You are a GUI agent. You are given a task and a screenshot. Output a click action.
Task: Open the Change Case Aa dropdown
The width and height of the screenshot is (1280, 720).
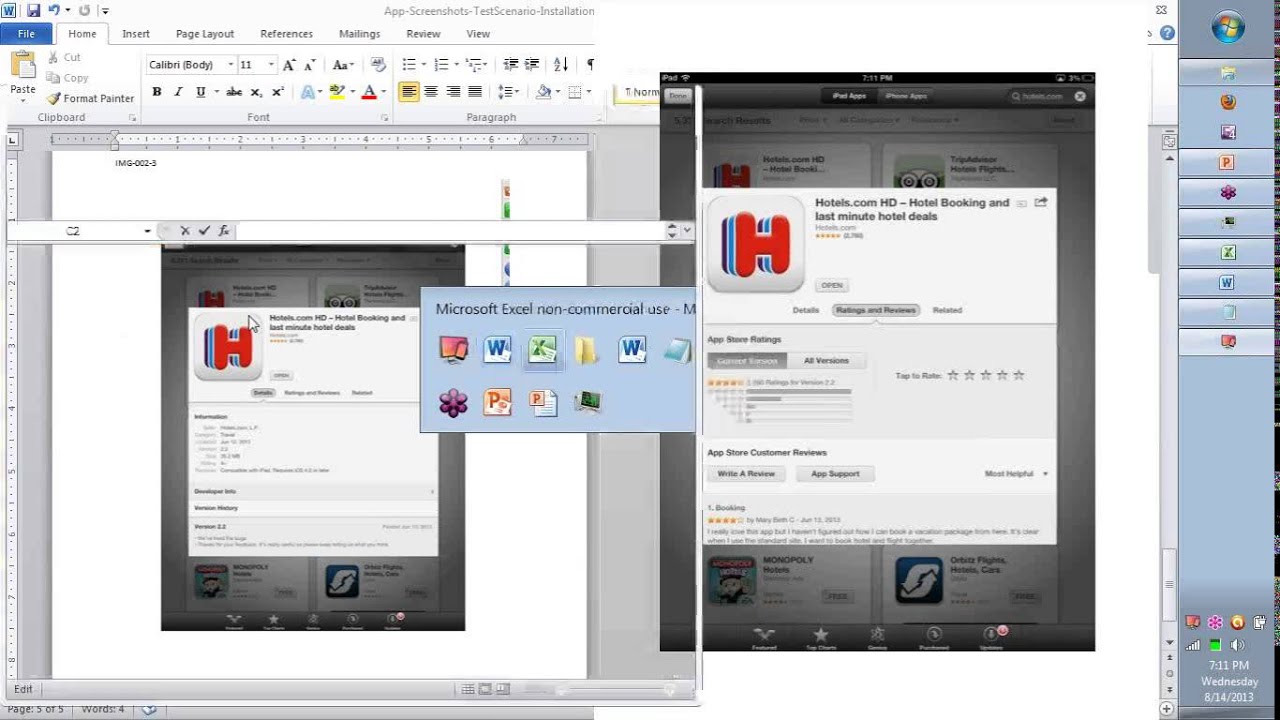(x=343, y=65)
